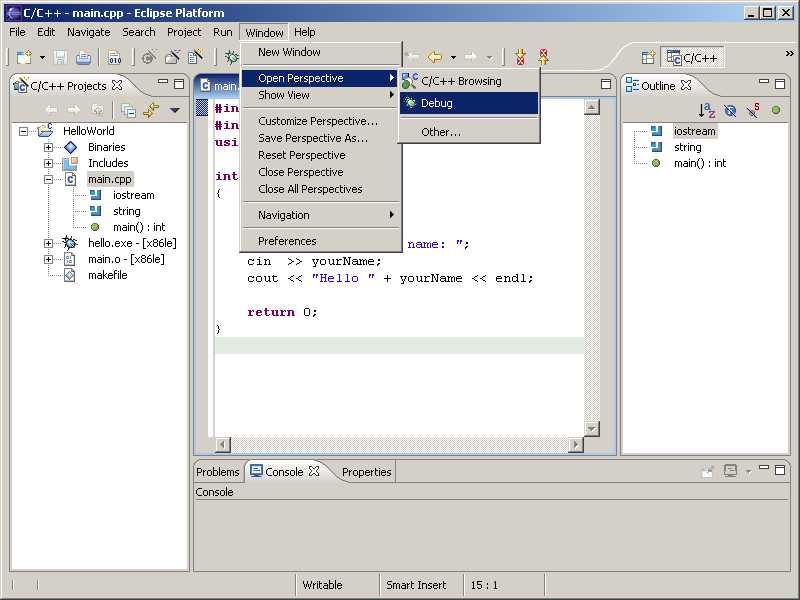Click the build binary 010 toolbar icon
800x600 pixels.
[x=114, y=58]
